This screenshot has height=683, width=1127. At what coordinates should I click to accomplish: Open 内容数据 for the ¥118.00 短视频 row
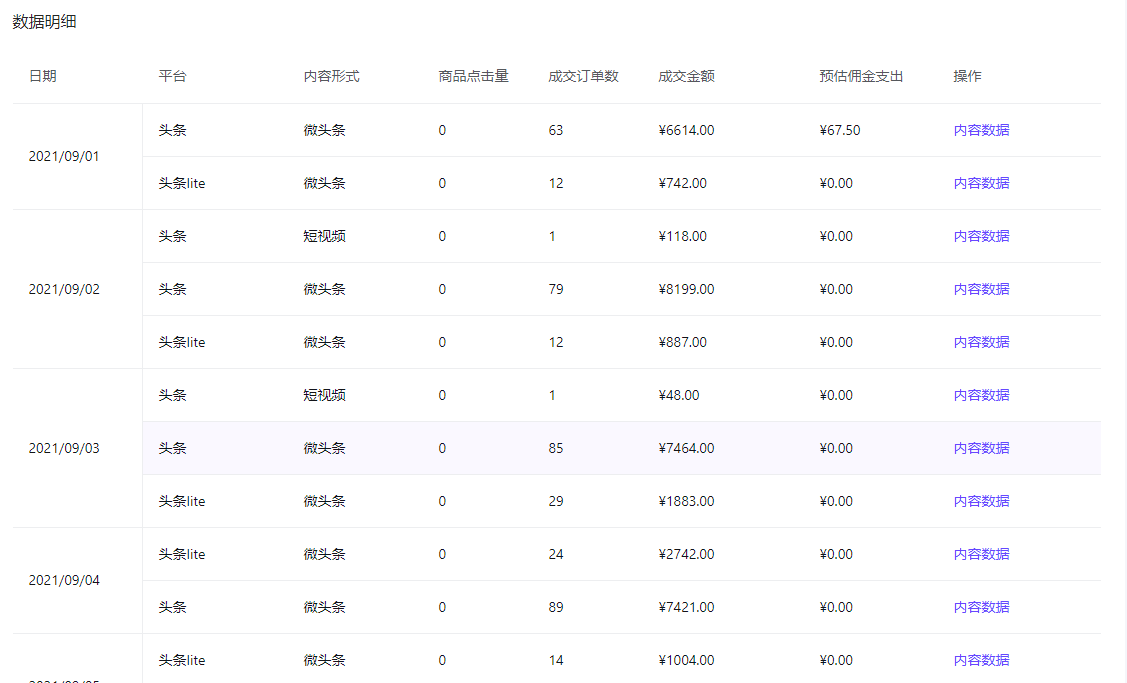981,237
